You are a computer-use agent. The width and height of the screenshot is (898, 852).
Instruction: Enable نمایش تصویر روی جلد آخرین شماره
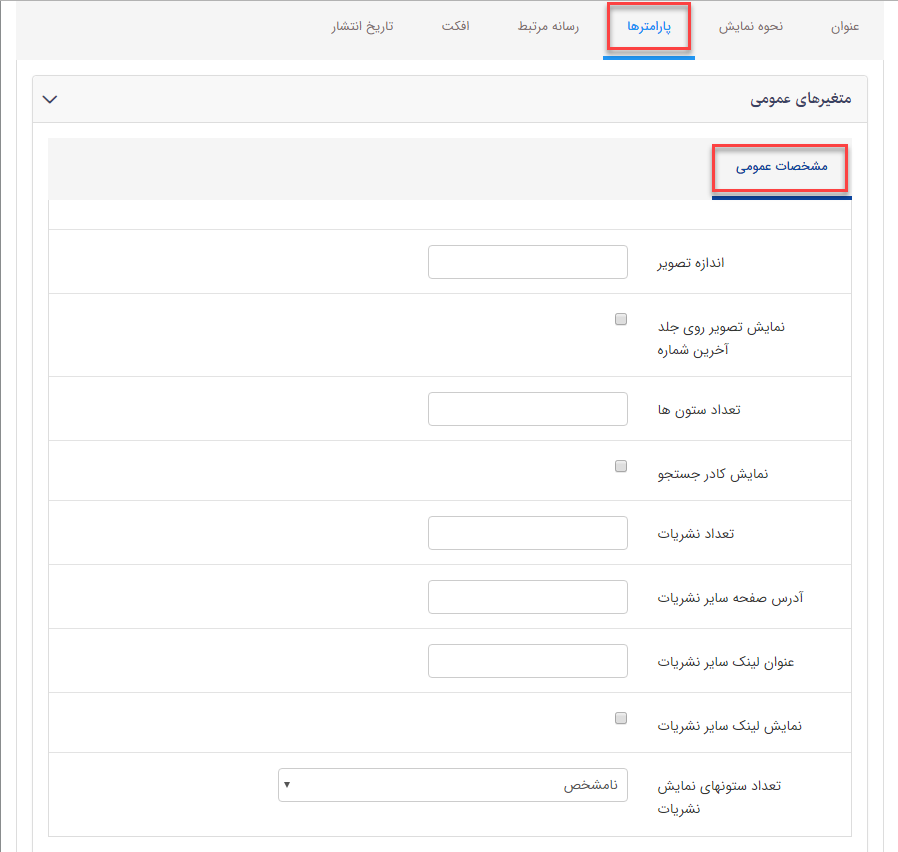(x=621, y=319)
